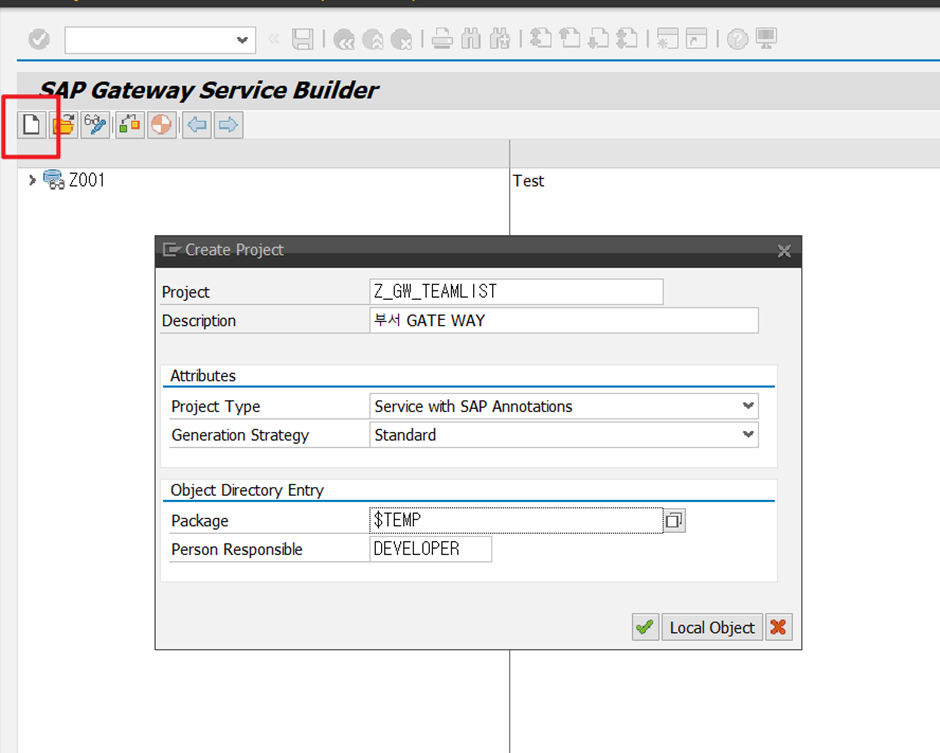
Task: Confirm dialog with green checkmark button
Action: pos(645,627)
